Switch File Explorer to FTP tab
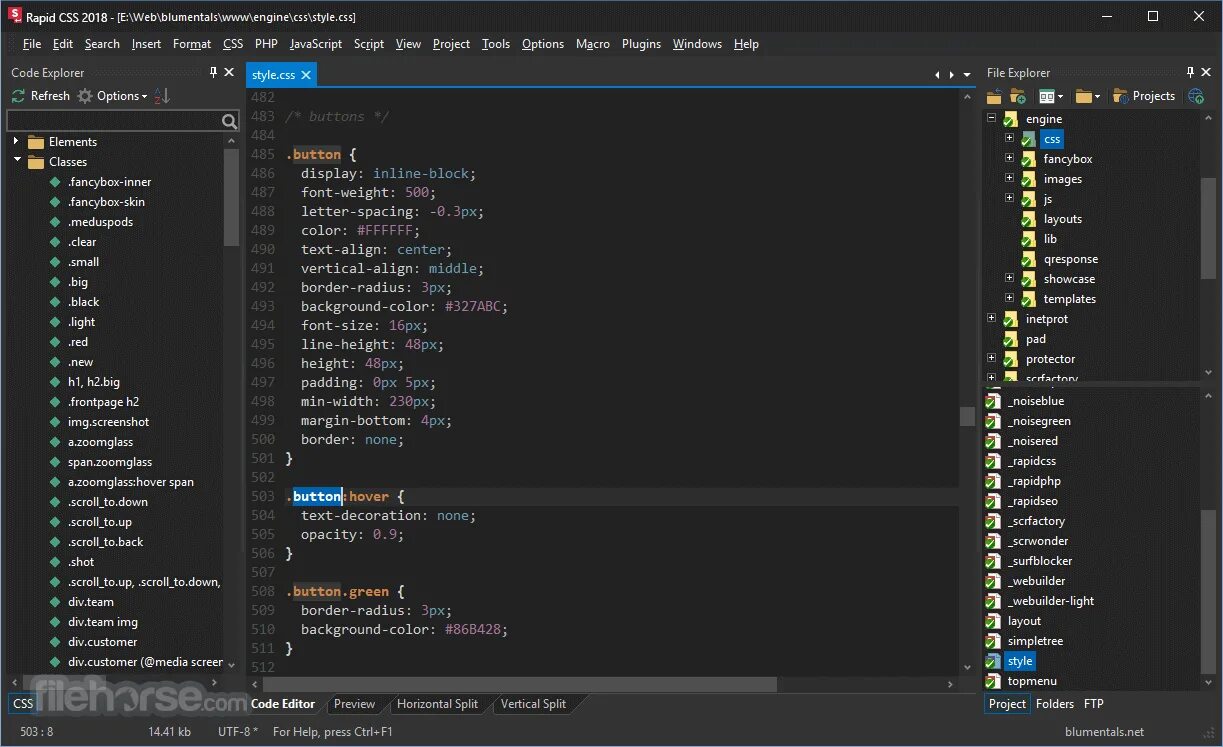This screenshot has height=747, width=1223. 1094,704
